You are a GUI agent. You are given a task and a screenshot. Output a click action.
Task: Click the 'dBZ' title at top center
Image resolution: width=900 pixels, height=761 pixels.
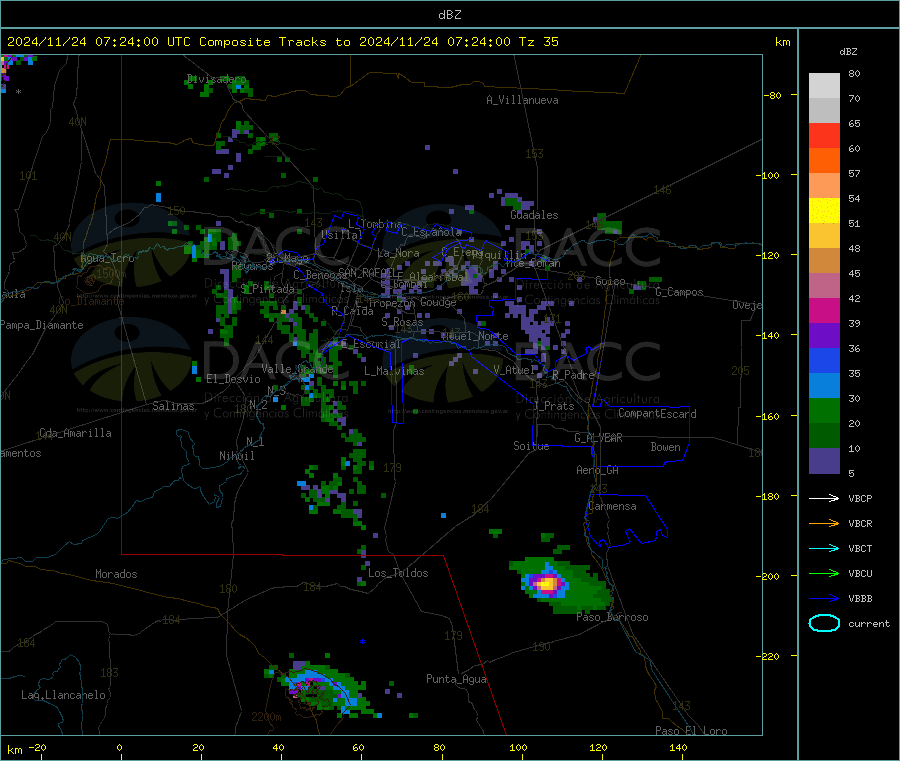(x=449, y=15)
